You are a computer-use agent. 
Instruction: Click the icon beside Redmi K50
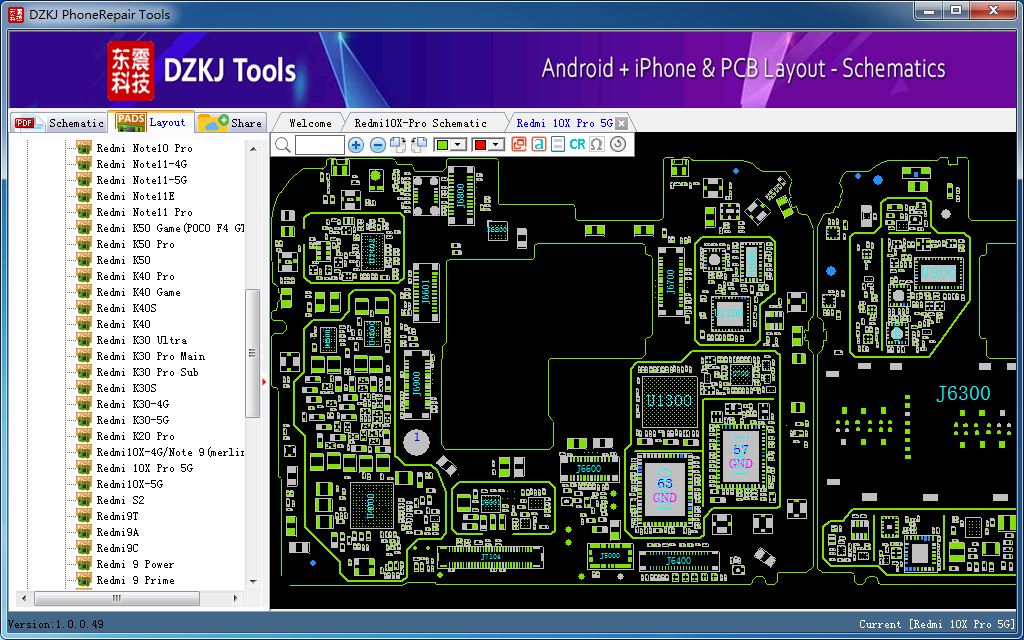point(84,260)
